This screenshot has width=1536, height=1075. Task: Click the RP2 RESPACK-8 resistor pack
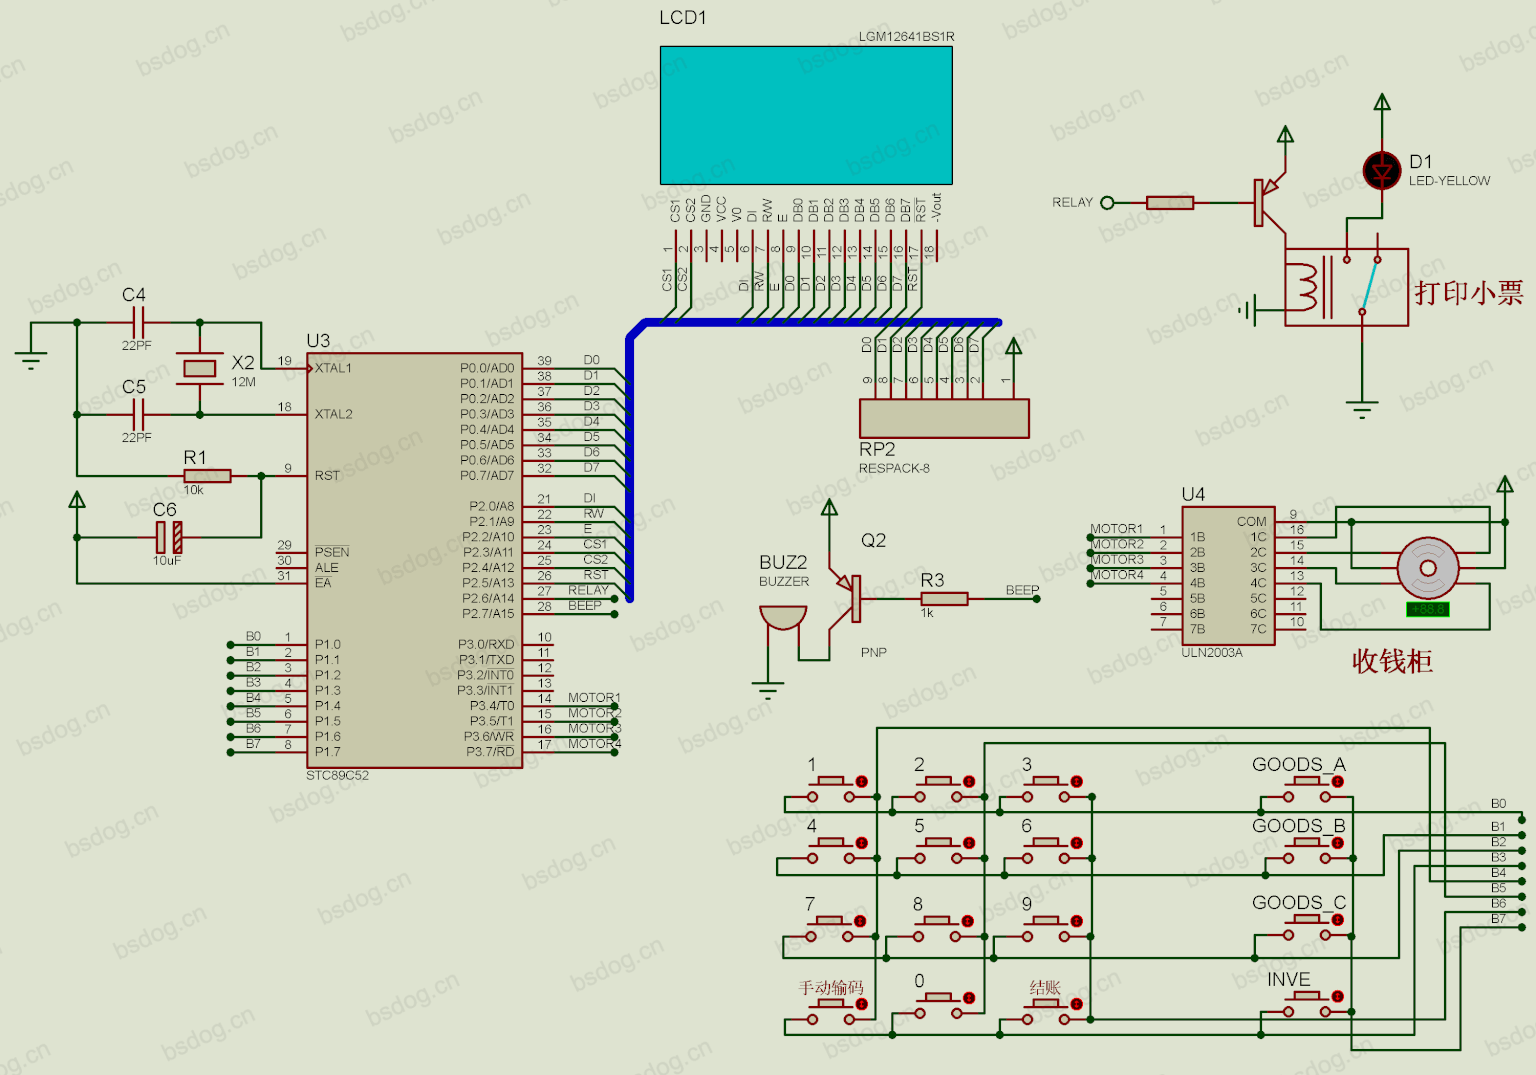tap(944, 418)
